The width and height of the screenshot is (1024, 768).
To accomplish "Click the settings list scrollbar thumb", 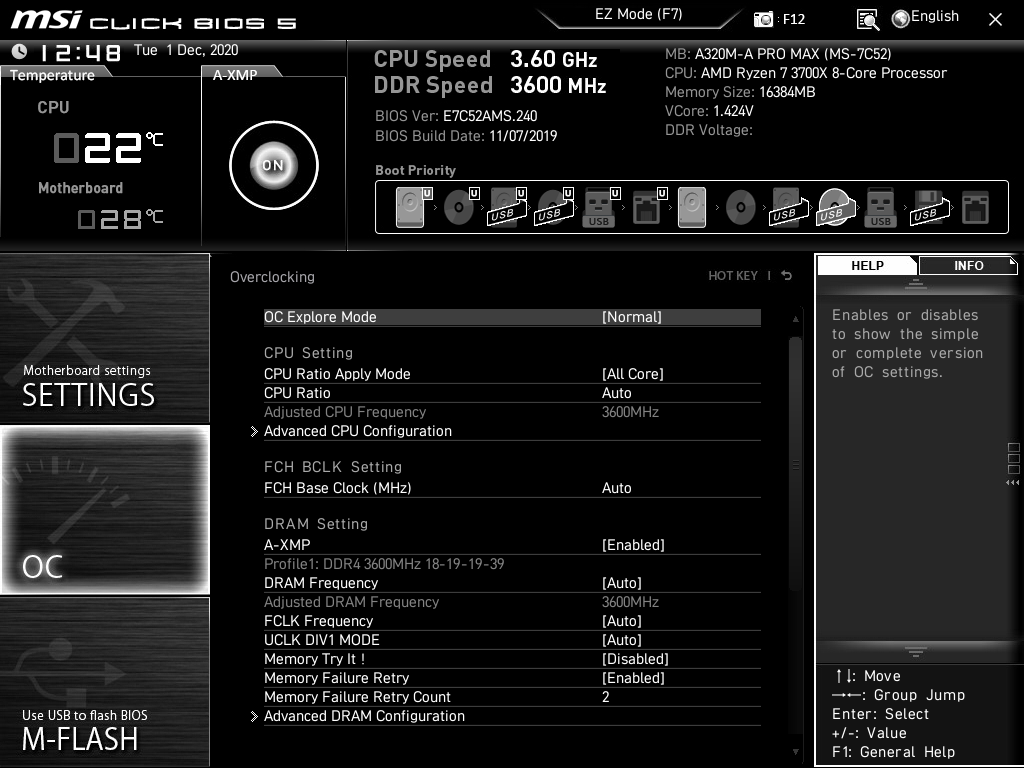I will coord(795,464).
